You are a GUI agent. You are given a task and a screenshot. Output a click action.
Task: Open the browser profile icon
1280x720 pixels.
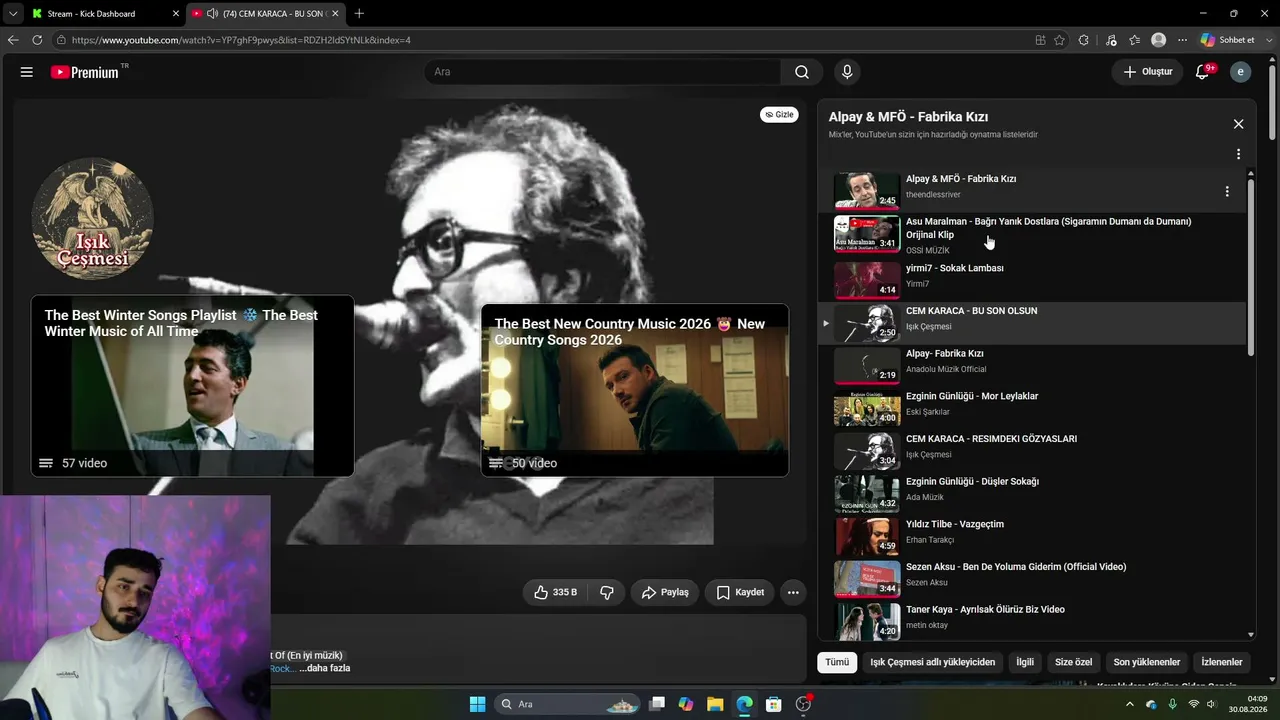(x=1158, y=40)
